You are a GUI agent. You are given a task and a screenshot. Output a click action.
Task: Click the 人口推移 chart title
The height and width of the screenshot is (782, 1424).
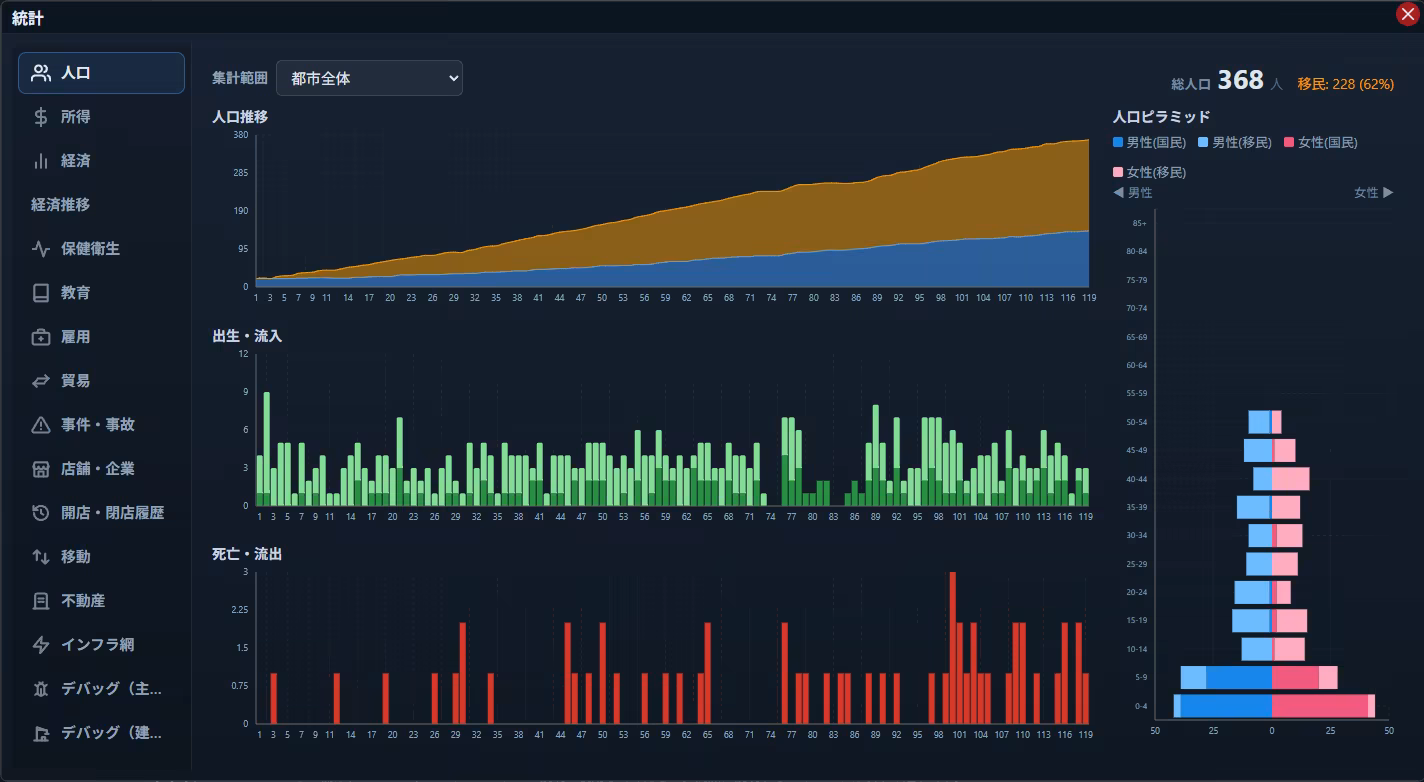tap(240, 117)
